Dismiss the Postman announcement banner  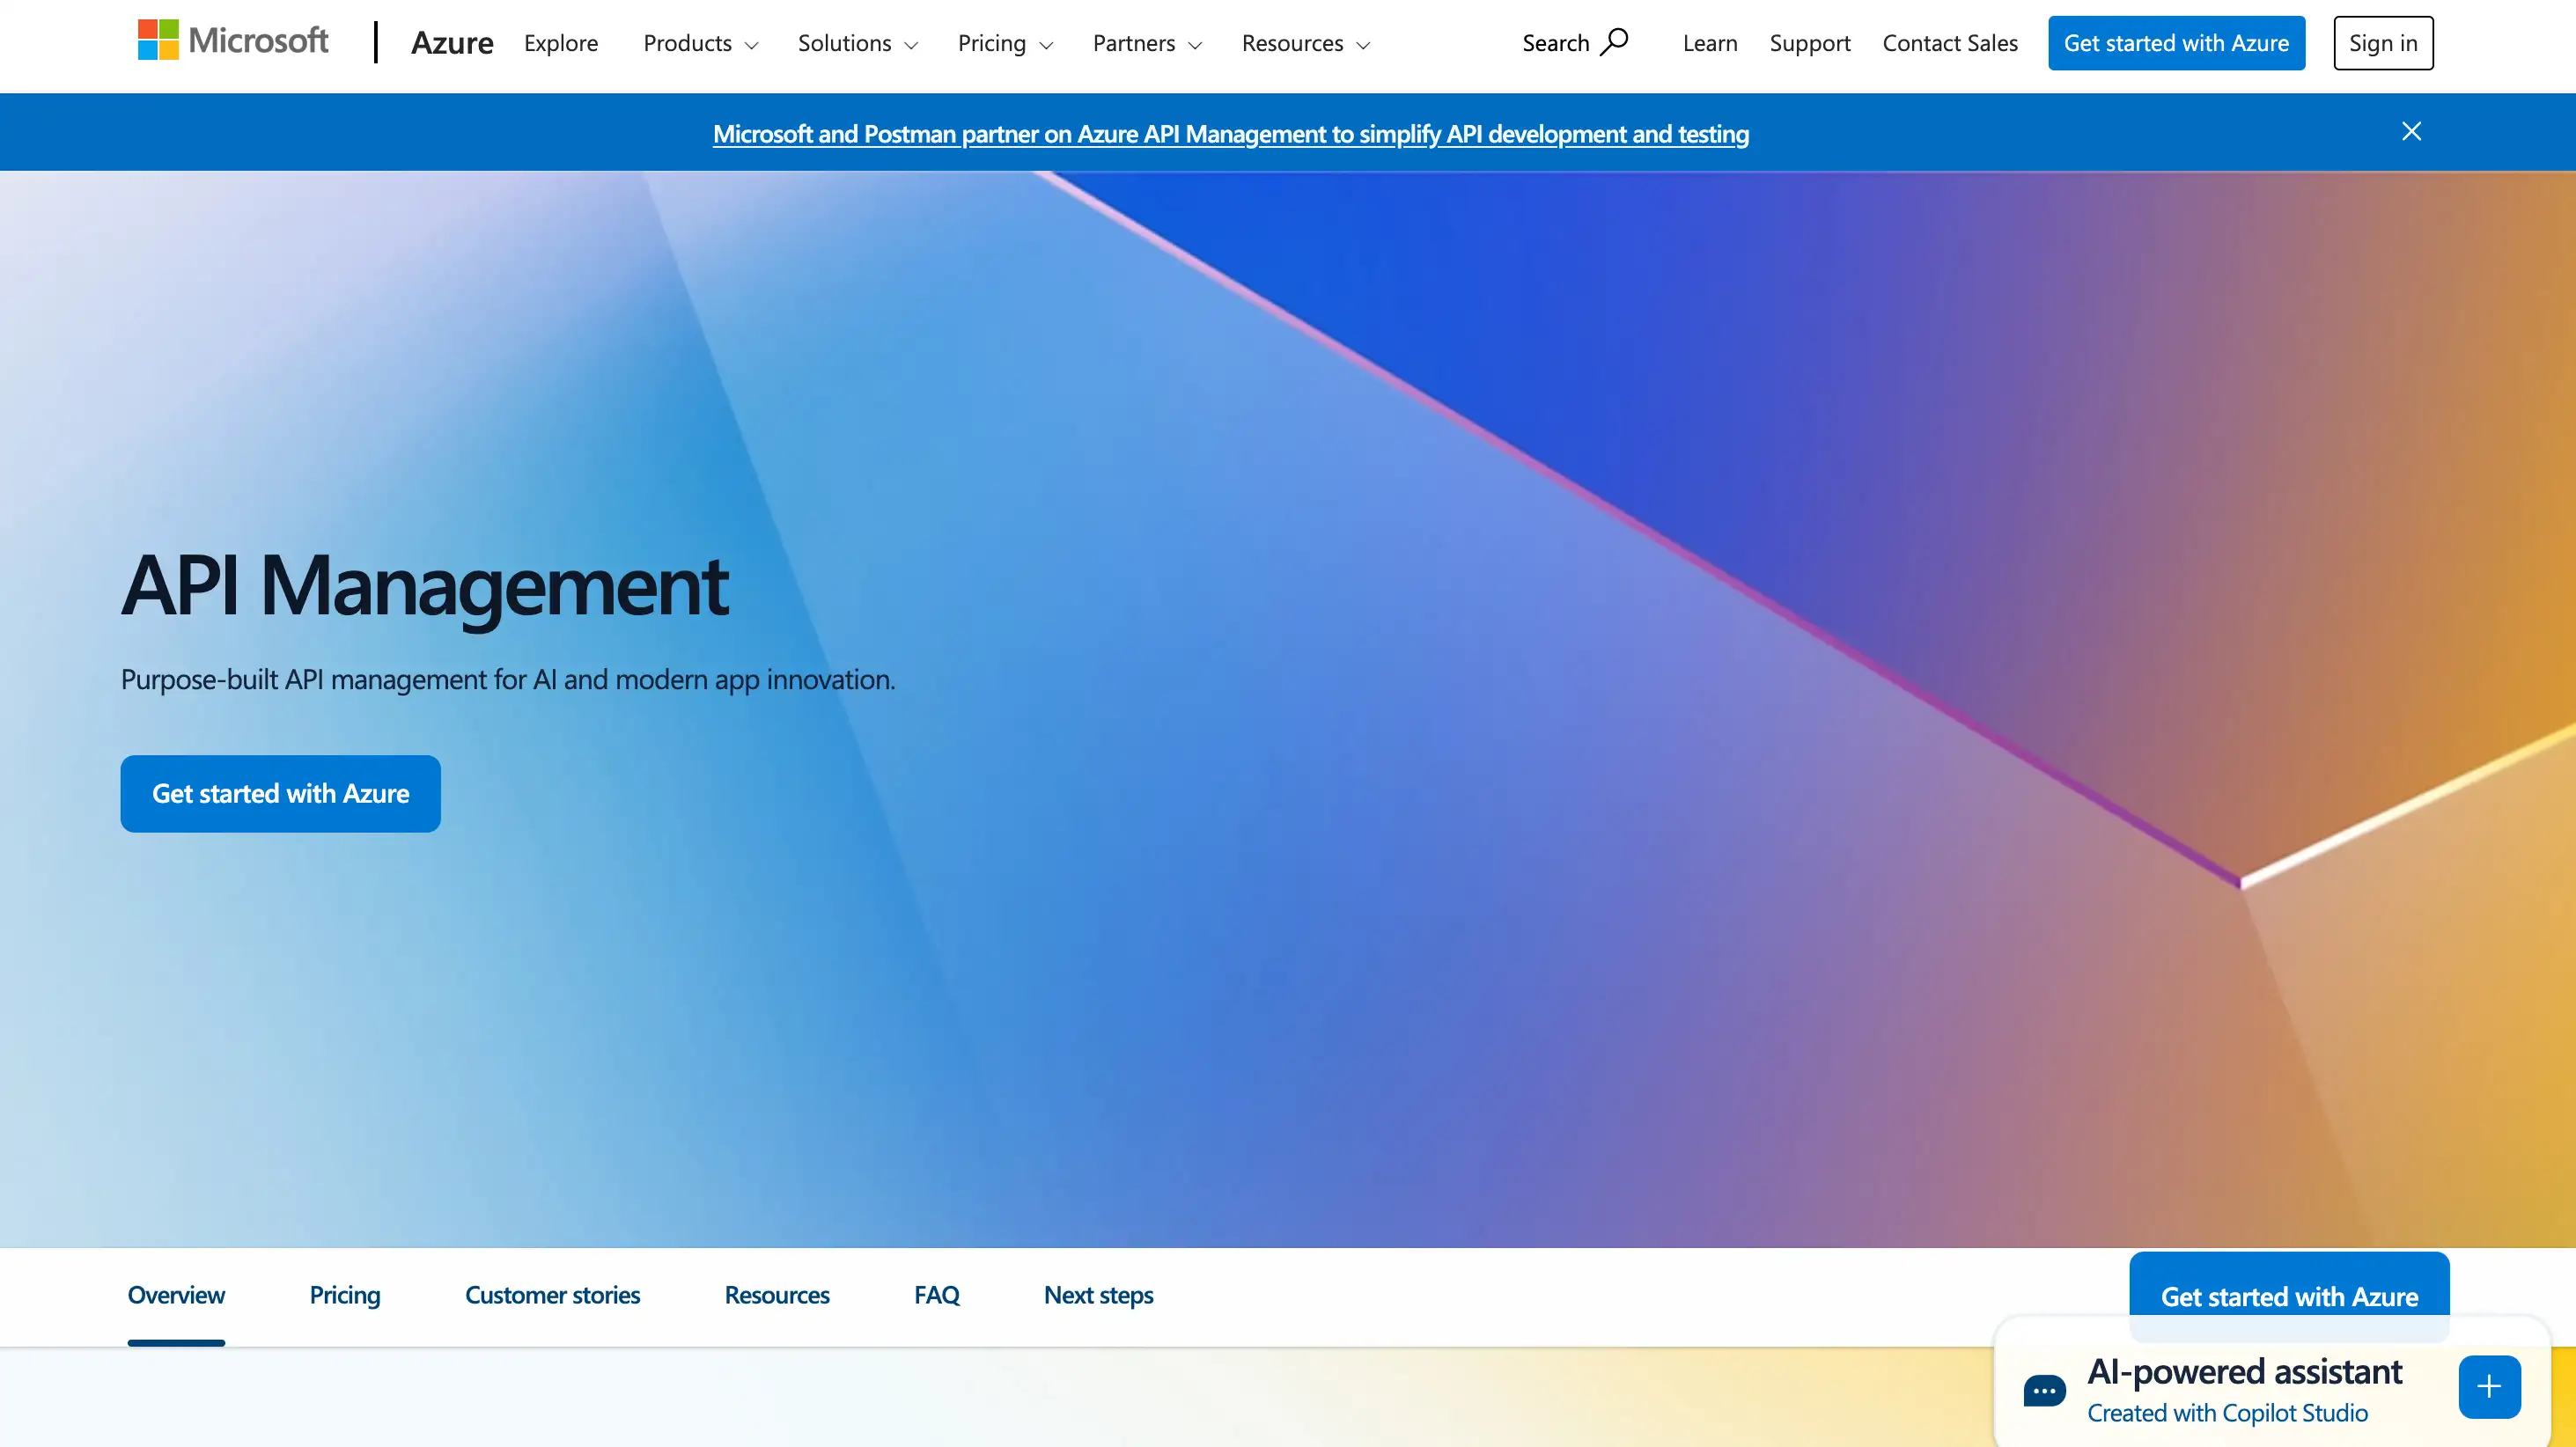2411,131
